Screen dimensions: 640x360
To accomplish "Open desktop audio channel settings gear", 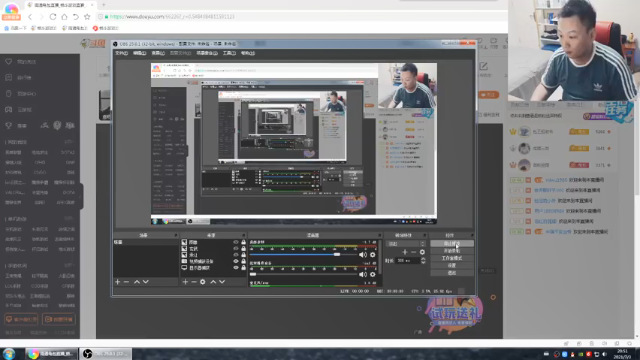I will (373, 255).
